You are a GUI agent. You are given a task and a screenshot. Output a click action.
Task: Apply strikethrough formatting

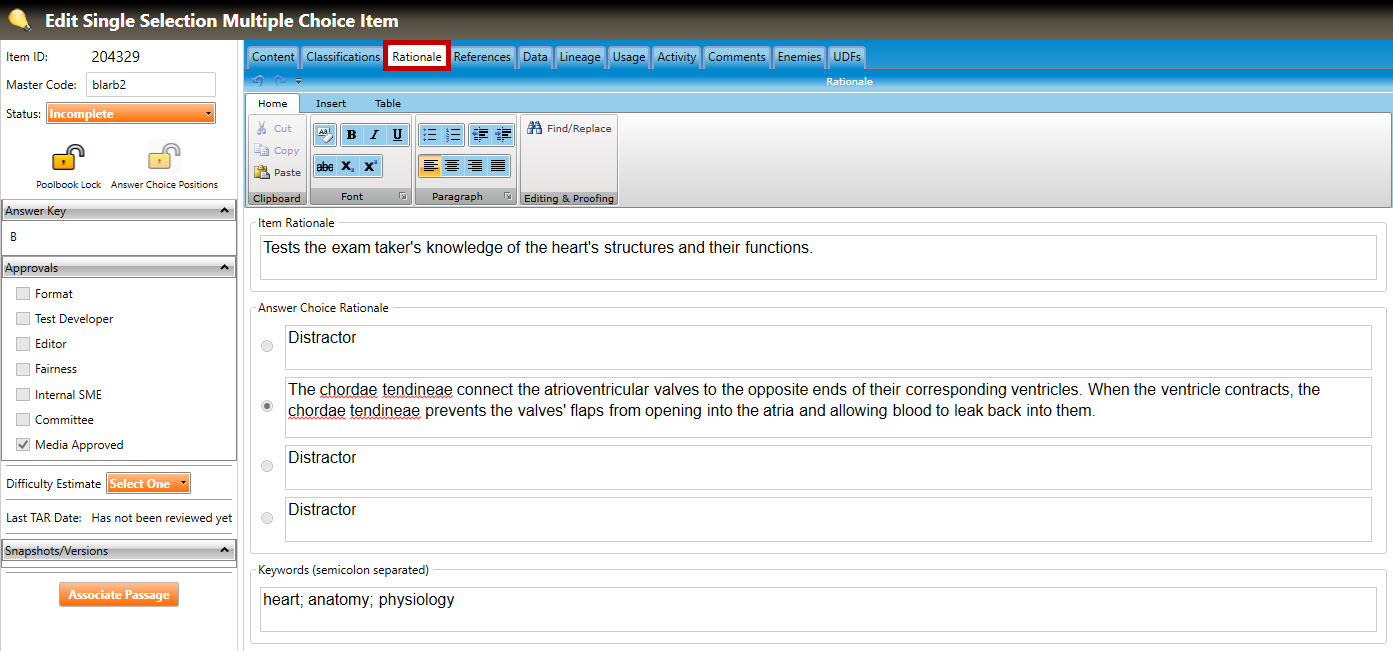tap(325, 167)
